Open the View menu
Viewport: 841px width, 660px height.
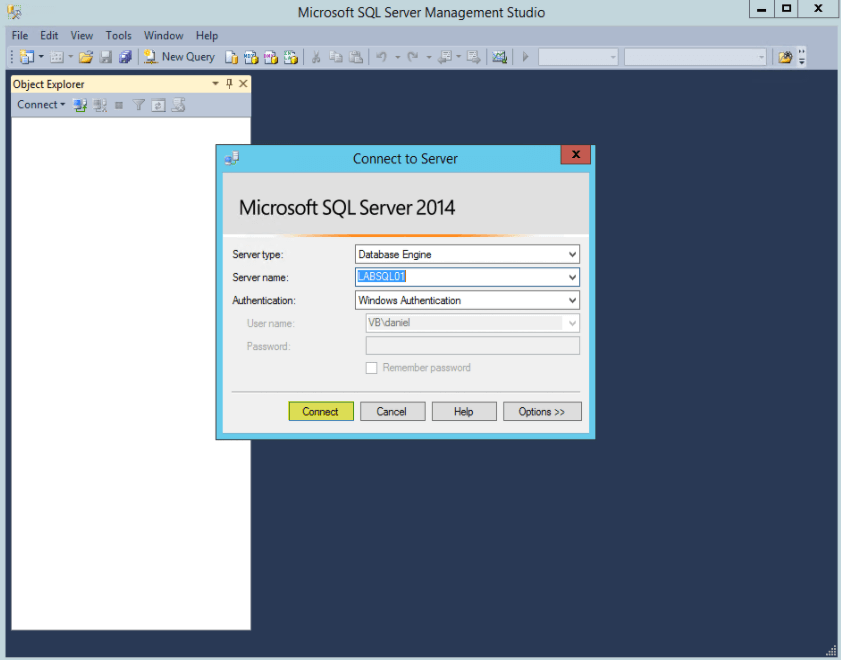click(81, 35)
